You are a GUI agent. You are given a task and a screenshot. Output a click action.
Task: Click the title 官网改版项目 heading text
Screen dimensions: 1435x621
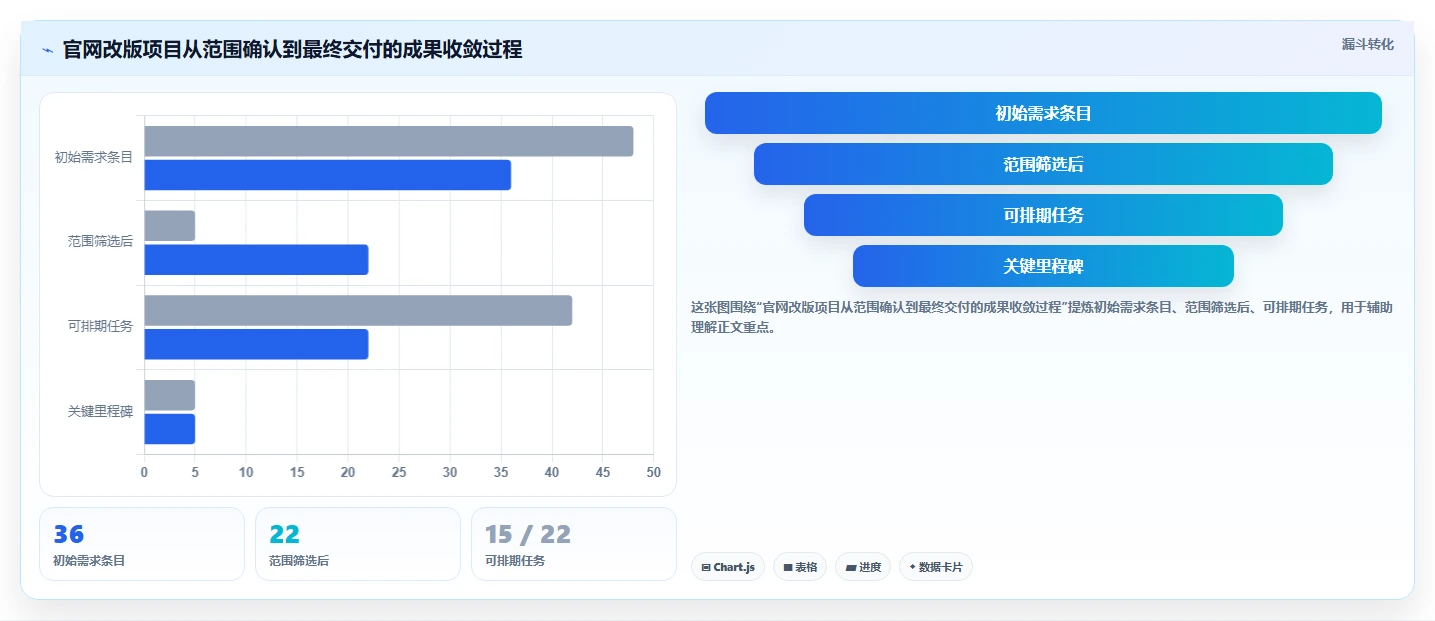292,49
